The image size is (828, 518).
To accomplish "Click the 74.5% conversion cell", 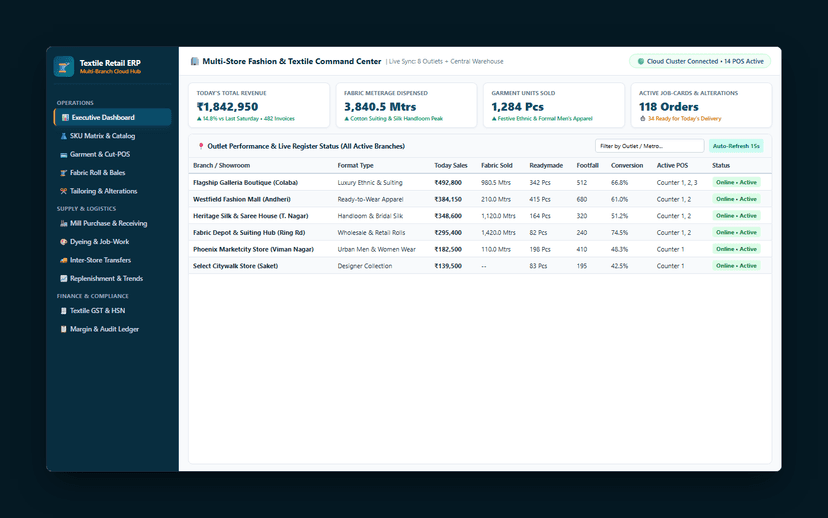I will [x=619, y=233].
